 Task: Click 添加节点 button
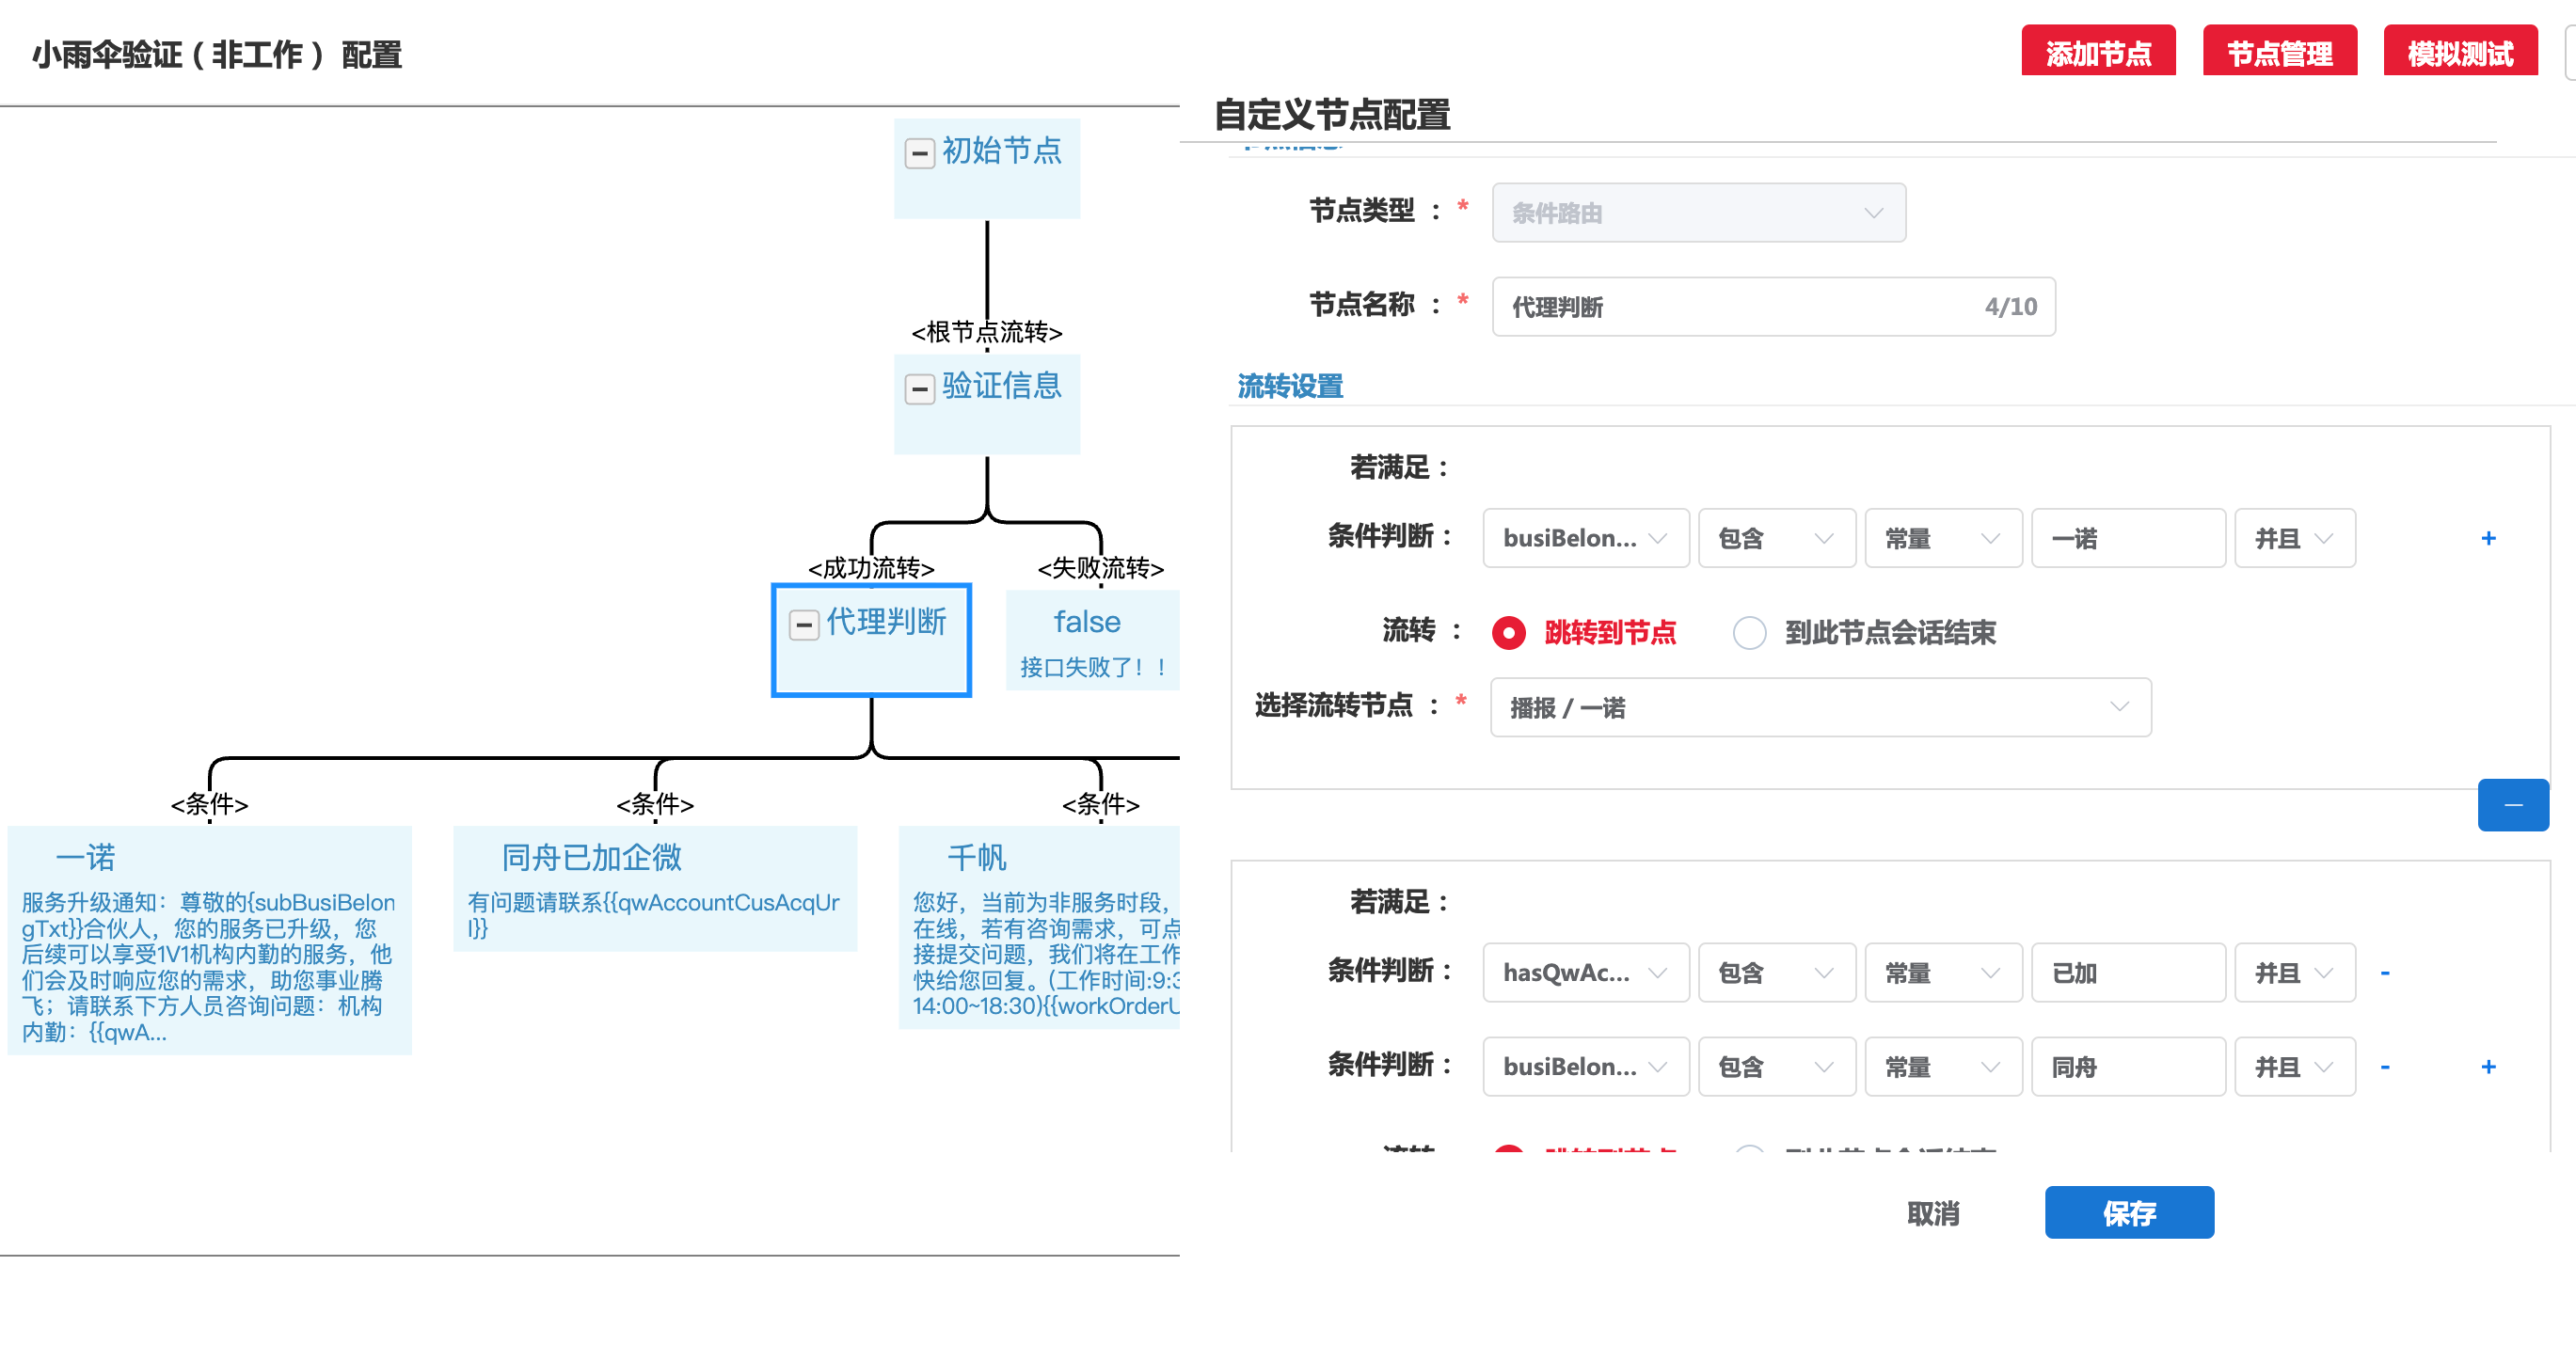coord(2098,52)
